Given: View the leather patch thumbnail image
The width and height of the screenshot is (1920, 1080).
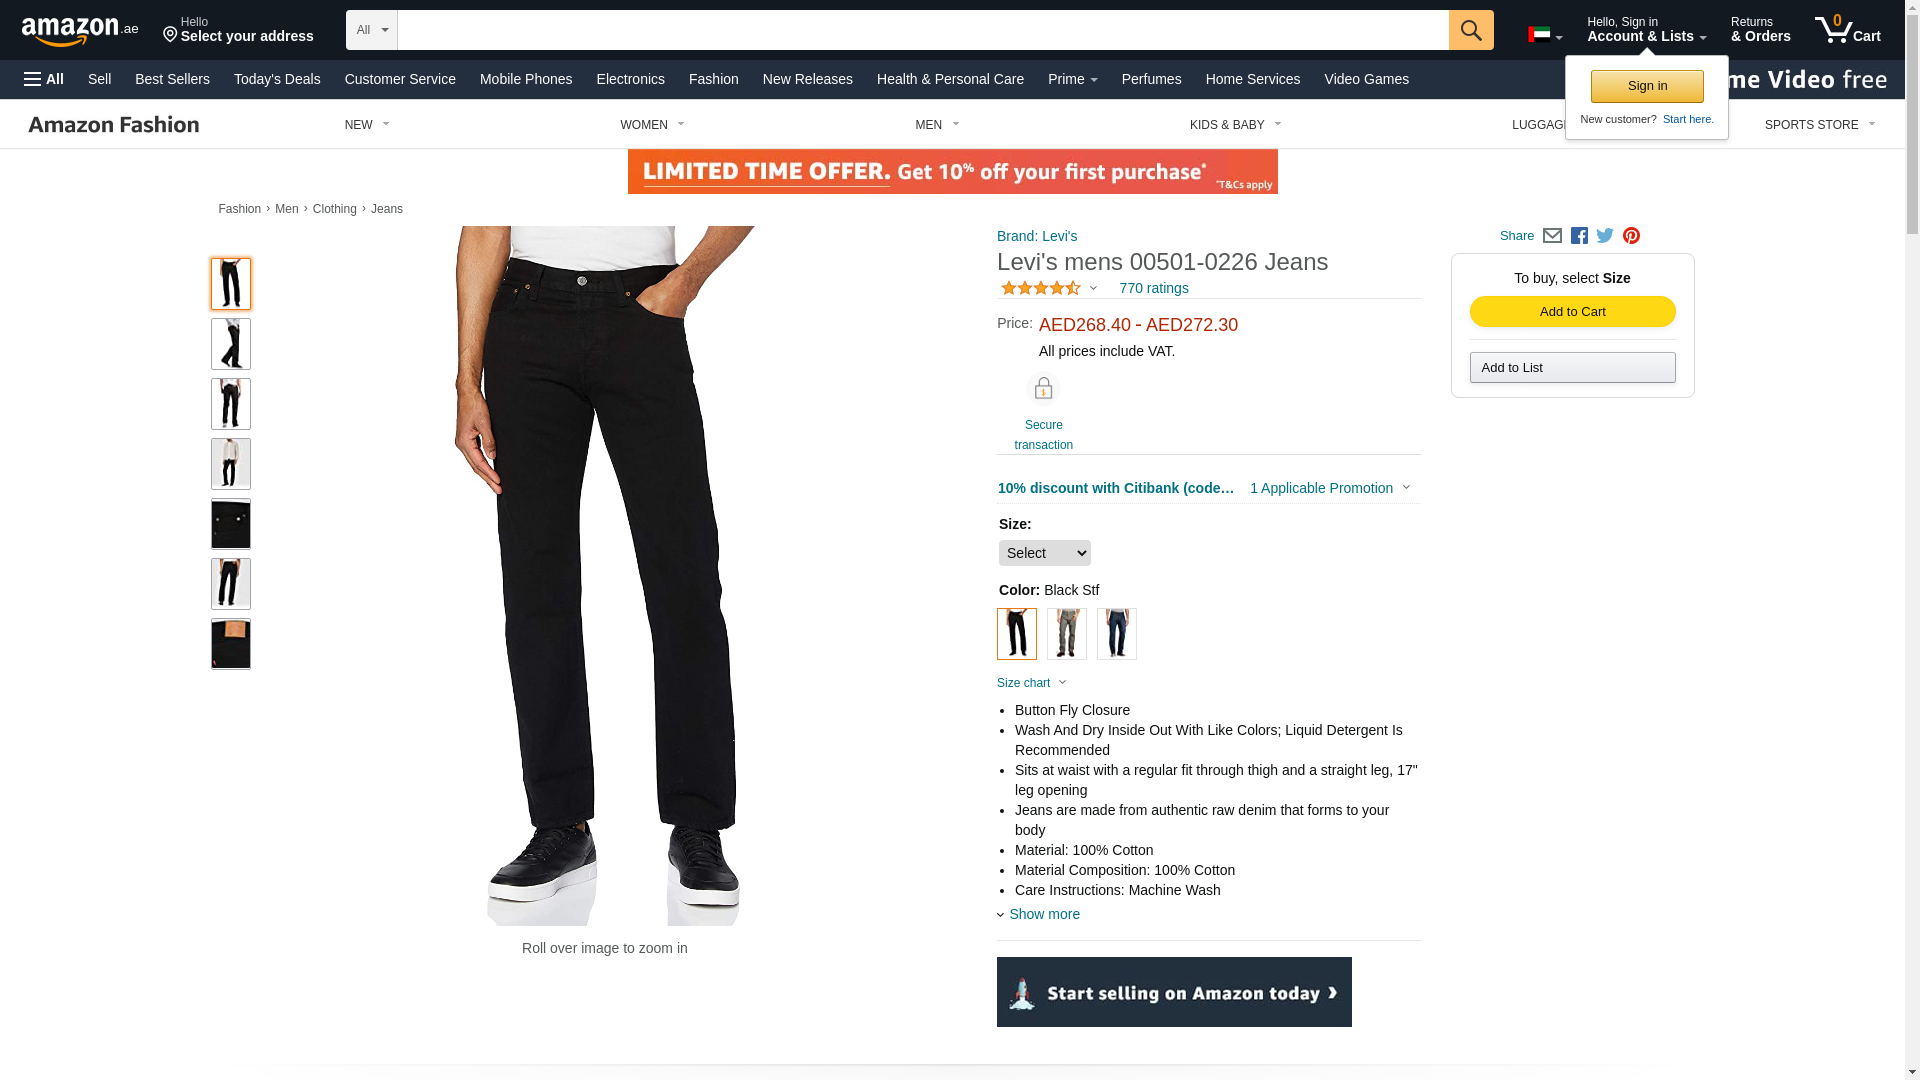Looking at the screenshot, I should (x=231, y=644).
